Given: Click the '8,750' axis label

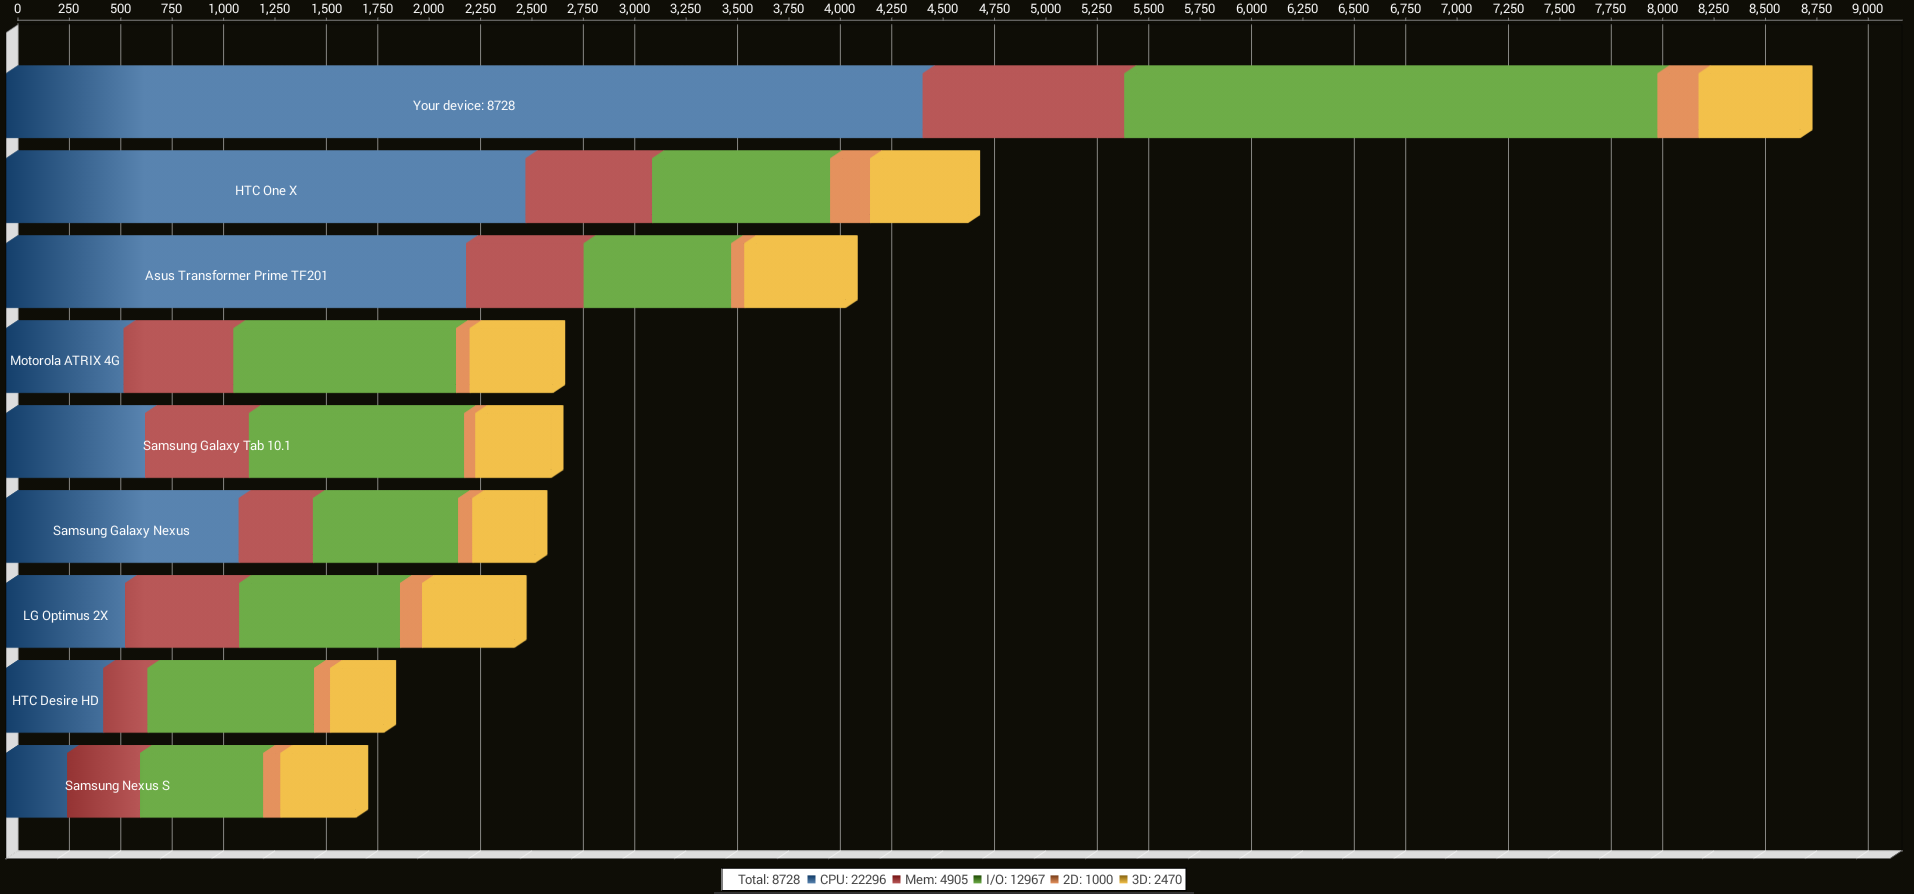Looking at the screenshot, I should point(1816,8).
